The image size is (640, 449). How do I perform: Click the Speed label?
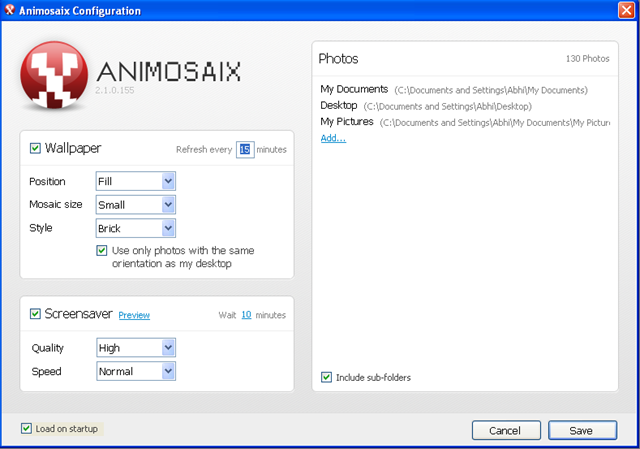[47, 371]
